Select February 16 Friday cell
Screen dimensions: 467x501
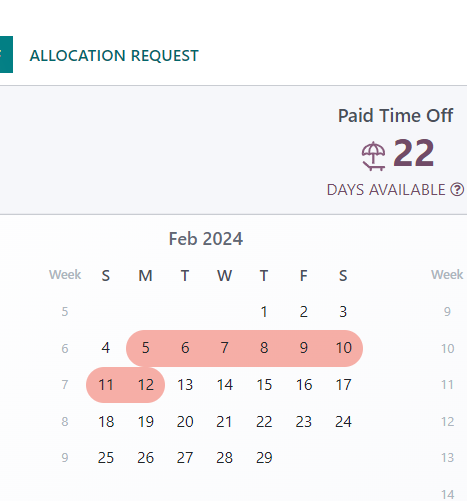[x=304, y=385]
